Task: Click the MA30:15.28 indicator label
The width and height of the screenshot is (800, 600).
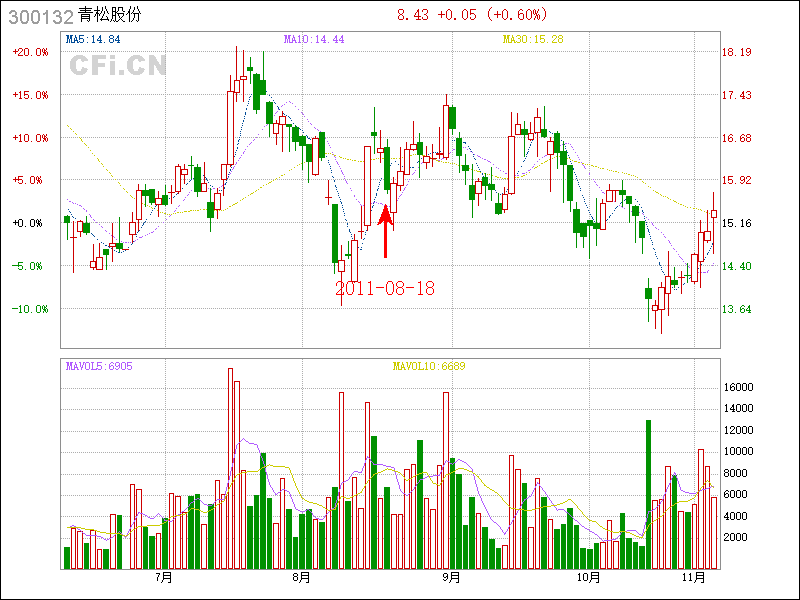Action: click(x=532, y=39)
